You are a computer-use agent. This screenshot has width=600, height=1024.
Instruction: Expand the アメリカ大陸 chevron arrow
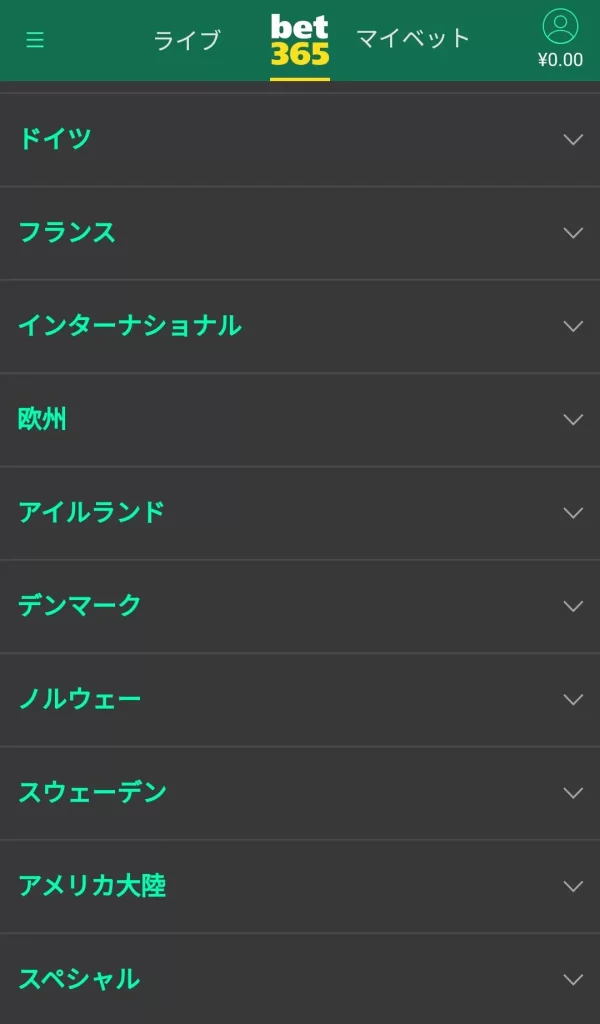tap(573, 886)
